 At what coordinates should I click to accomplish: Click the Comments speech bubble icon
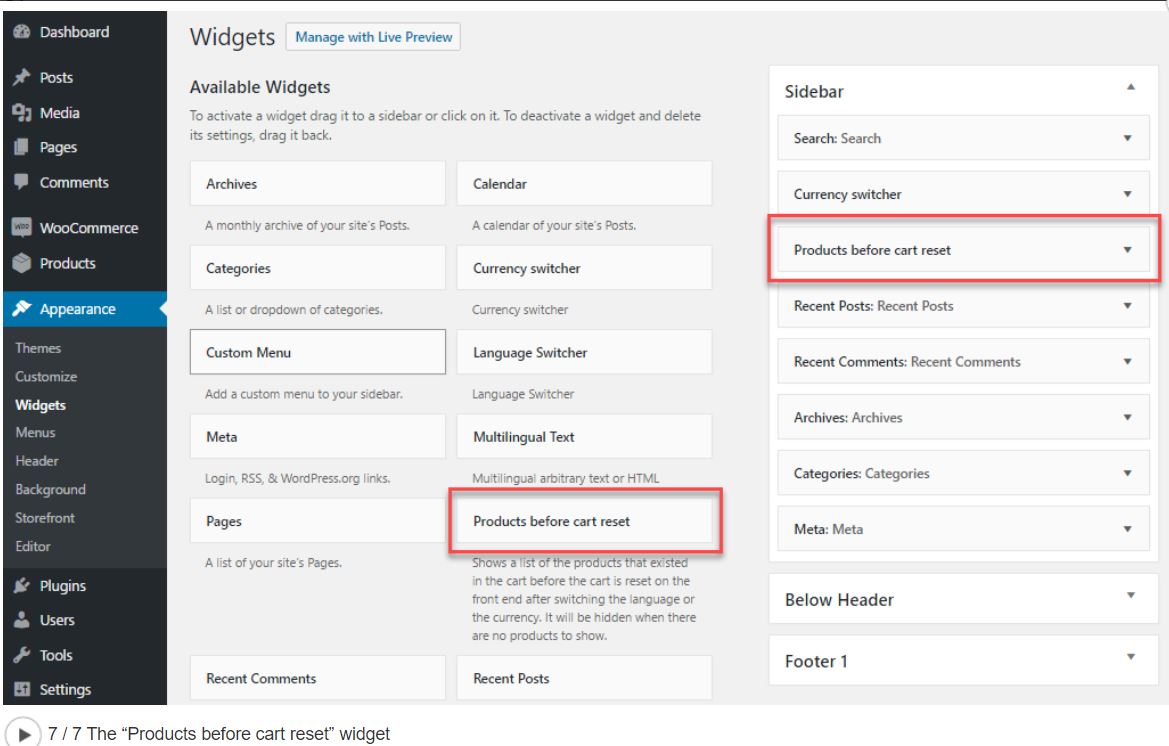[22, 182]
